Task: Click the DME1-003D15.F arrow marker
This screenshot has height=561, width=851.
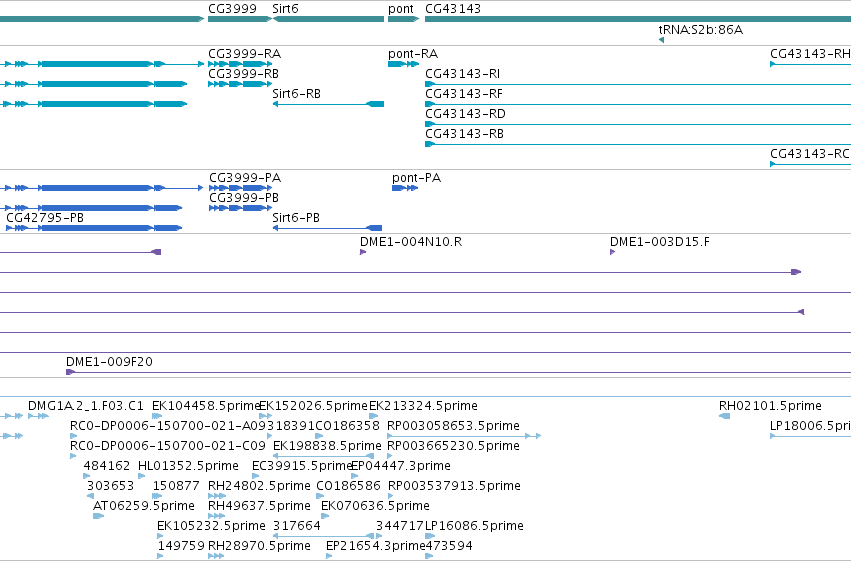Action: click(x=613, y=252)
